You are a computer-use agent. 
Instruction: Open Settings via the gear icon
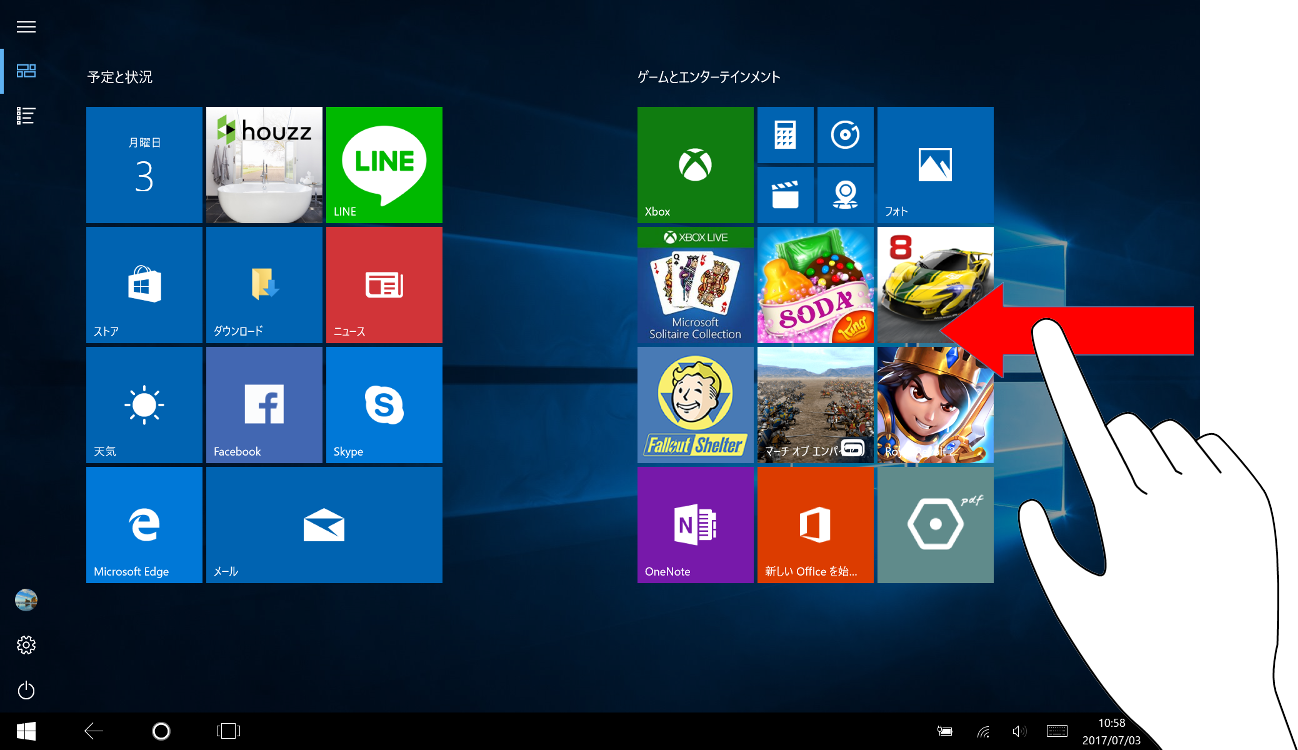(26, 645)
